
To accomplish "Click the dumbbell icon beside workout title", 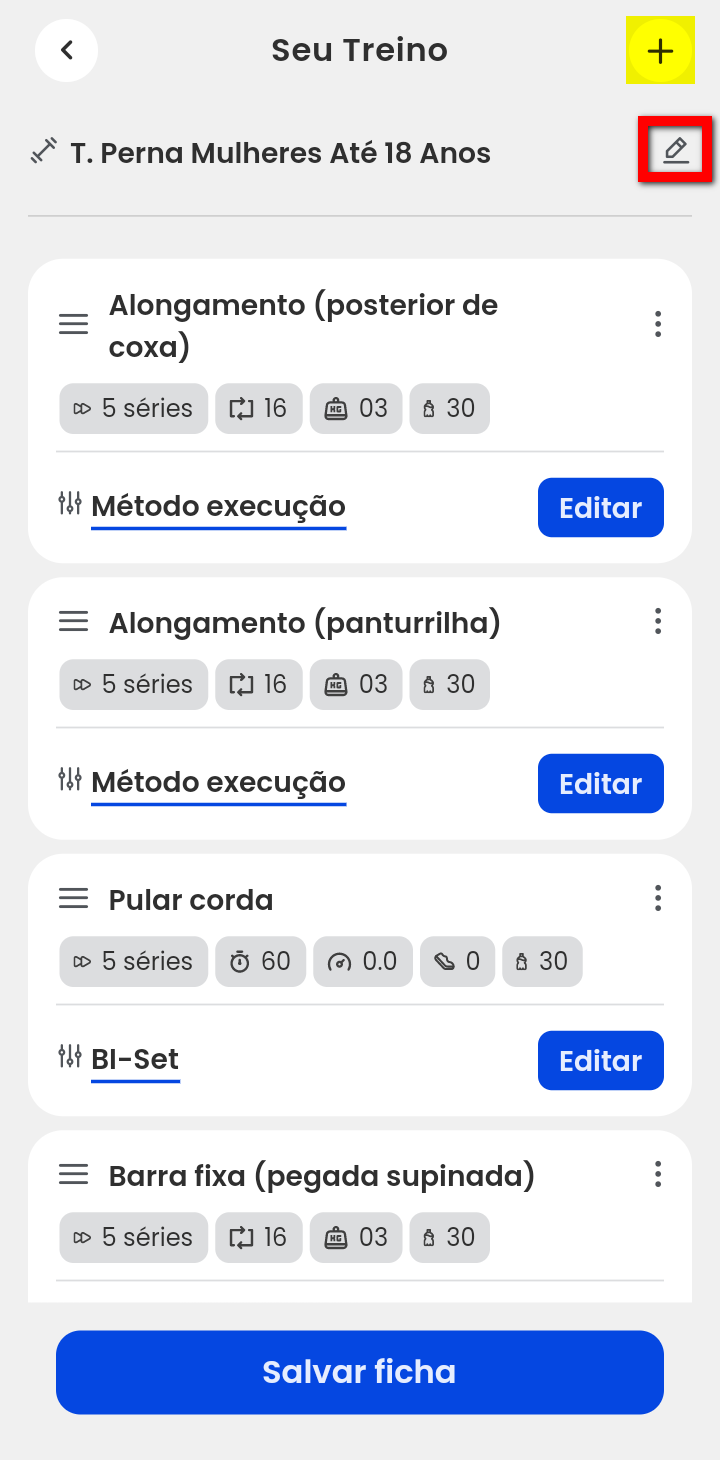I will (x=43, y=152).
